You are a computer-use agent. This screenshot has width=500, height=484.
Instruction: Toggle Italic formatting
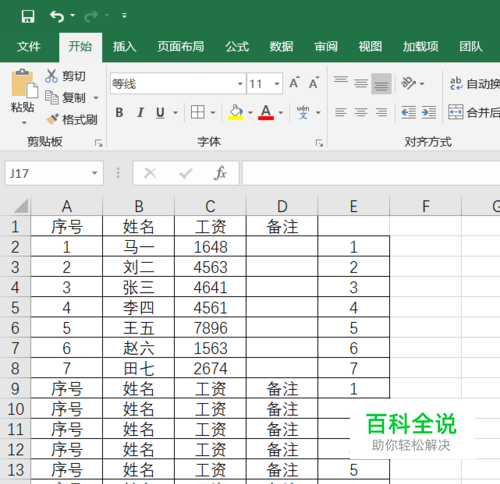tap(140, 112)
